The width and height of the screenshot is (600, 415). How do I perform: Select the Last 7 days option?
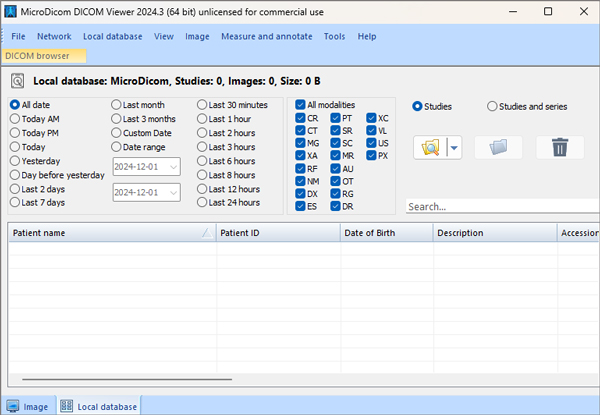pyautogui.click(x=15, y=203)
